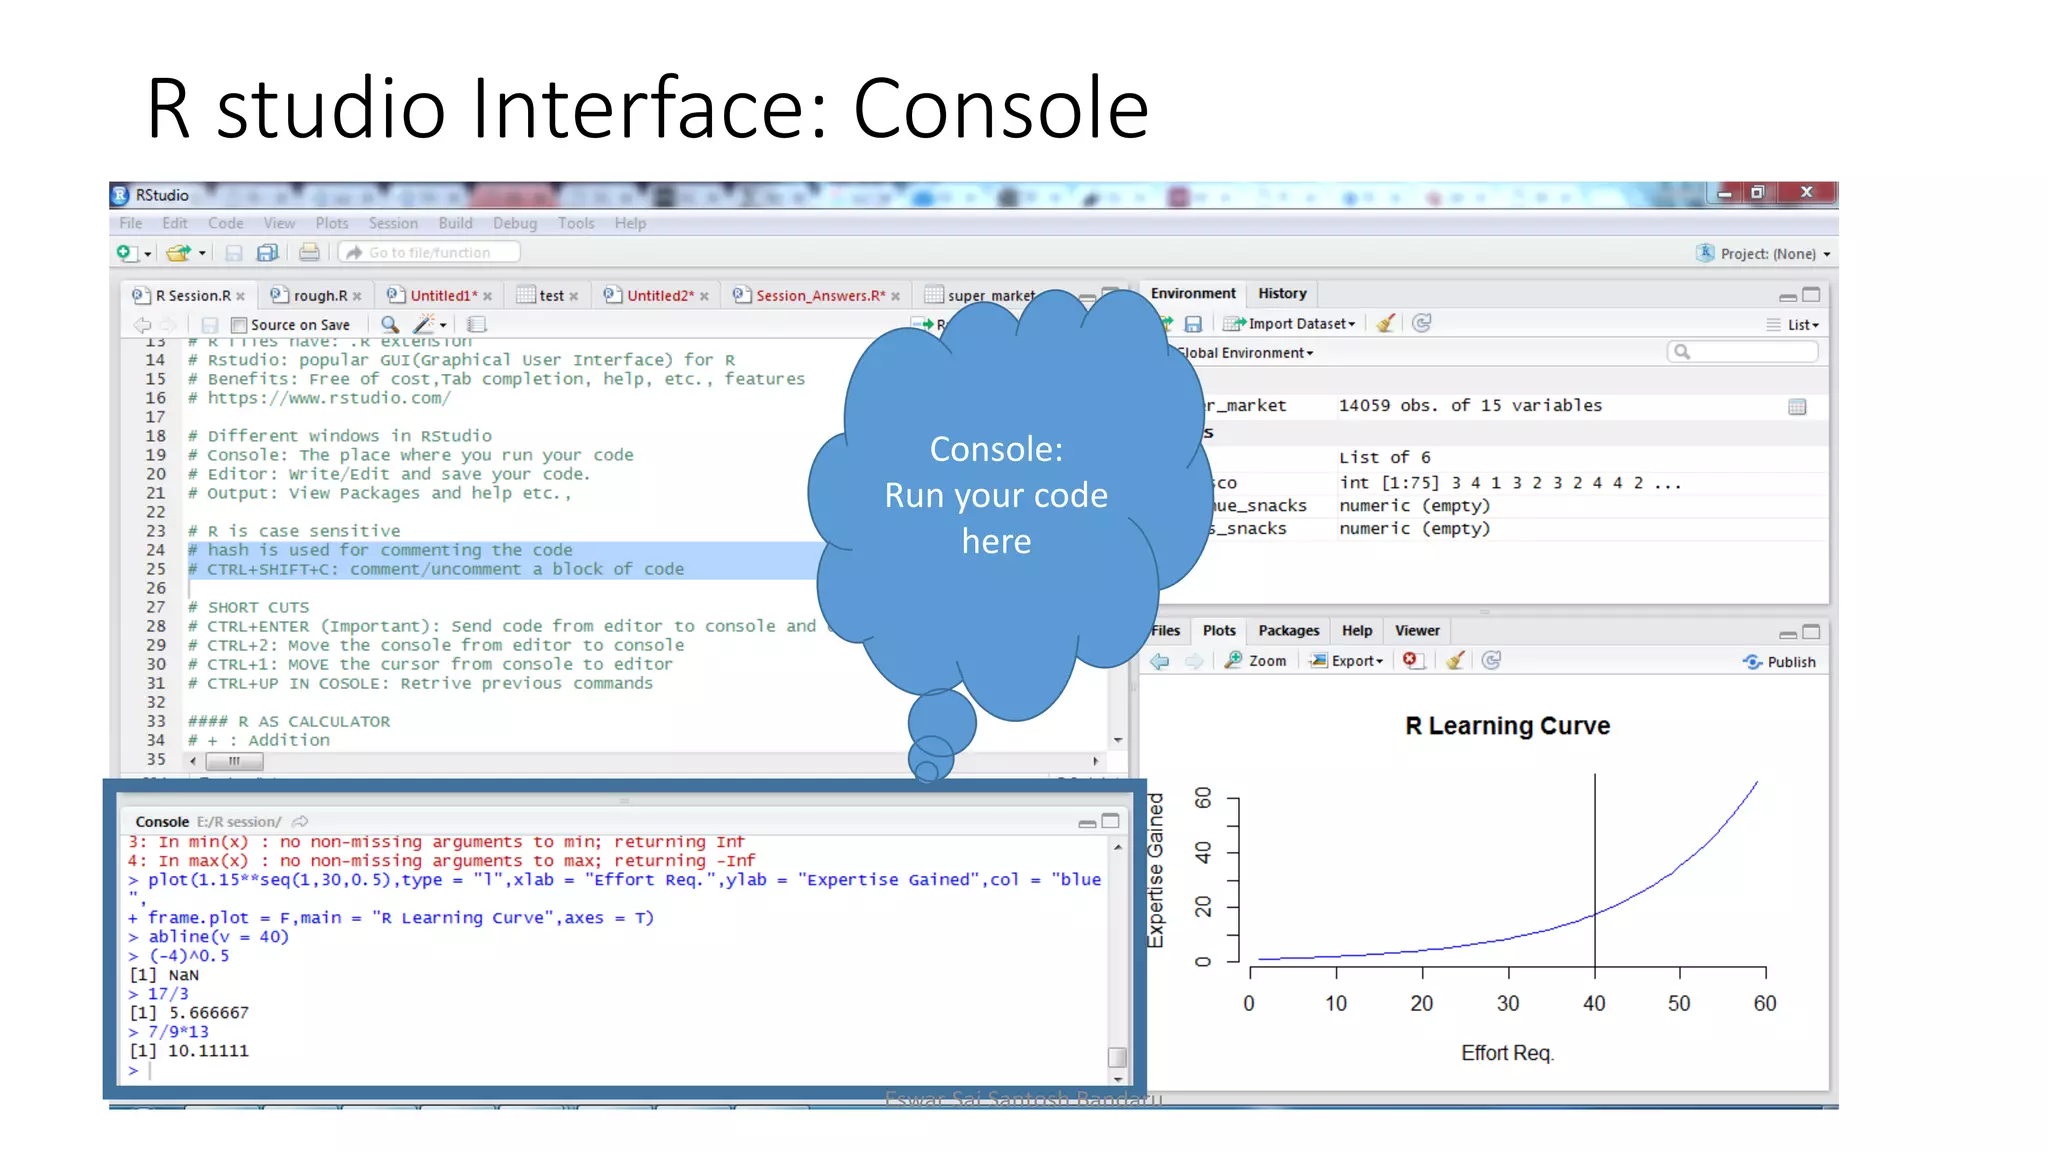Open the Tools menu
The image size is (2048, 1152).
click(576, 223)
